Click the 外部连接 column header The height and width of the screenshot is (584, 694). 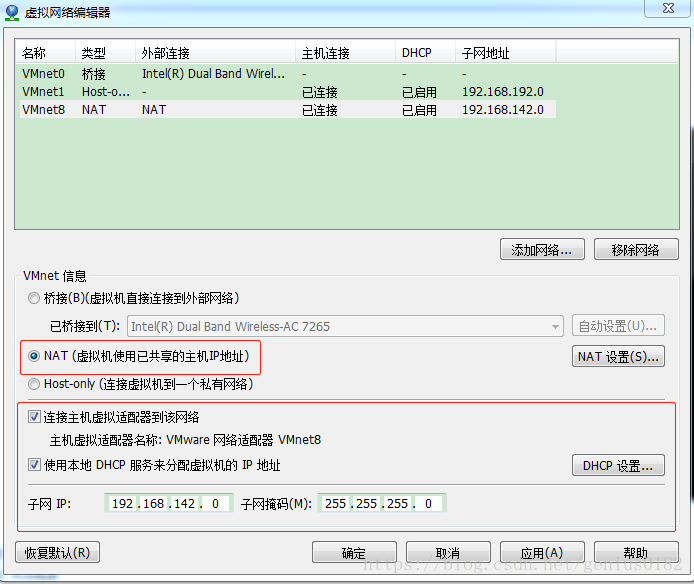click(x=215, y=53)
